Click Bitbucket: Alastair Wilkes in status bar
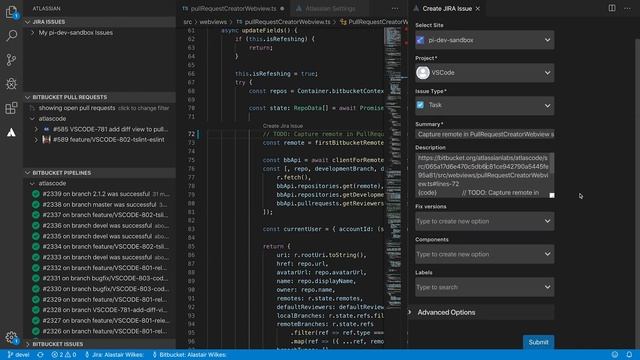The height and width of the screenshot is (360, 640). coord(189,355)
